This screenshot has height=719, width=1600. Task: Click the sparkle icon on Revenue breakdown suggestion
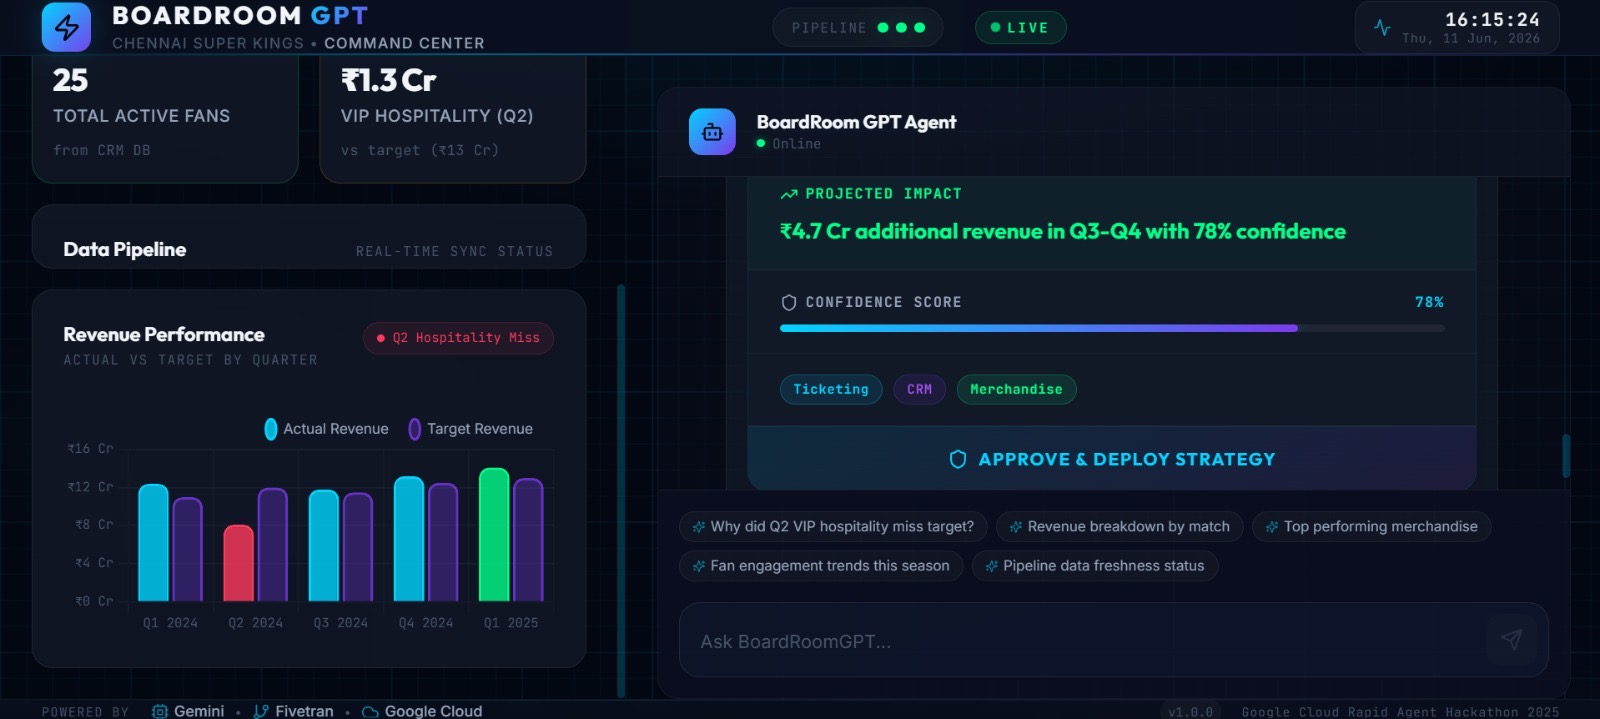tap(1015, 527)
